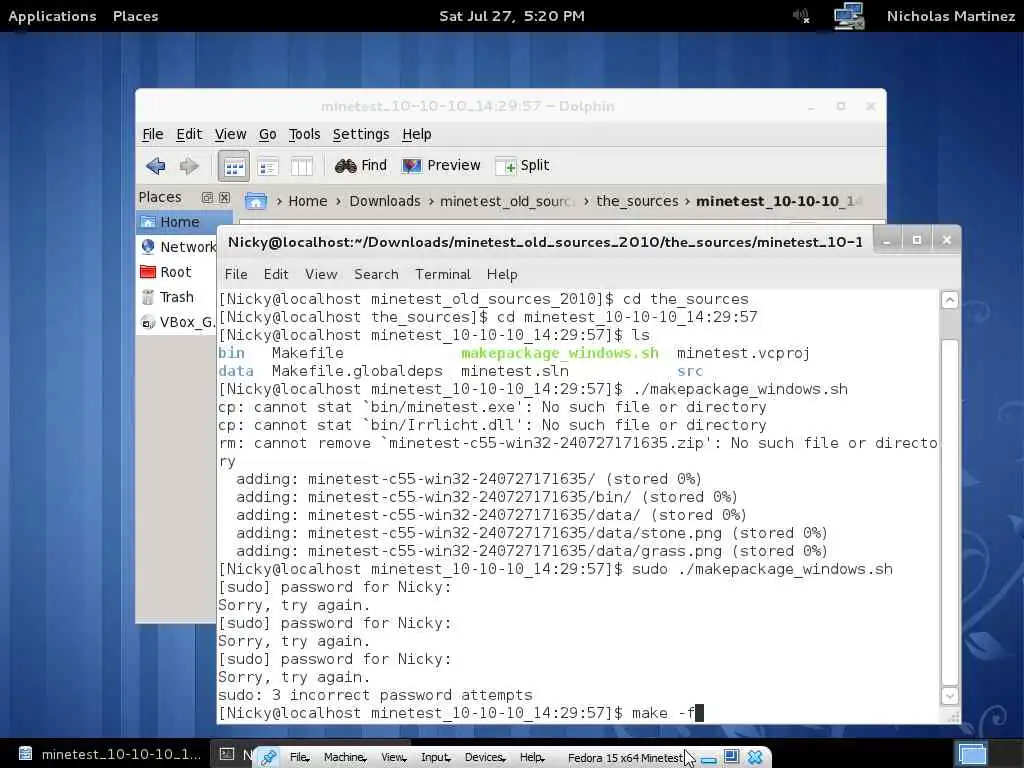Image resolution: width=1024 pixels, height=768 pixels.
Task: Click the Back arrow in Dolphin
Action: click(155, 166)
